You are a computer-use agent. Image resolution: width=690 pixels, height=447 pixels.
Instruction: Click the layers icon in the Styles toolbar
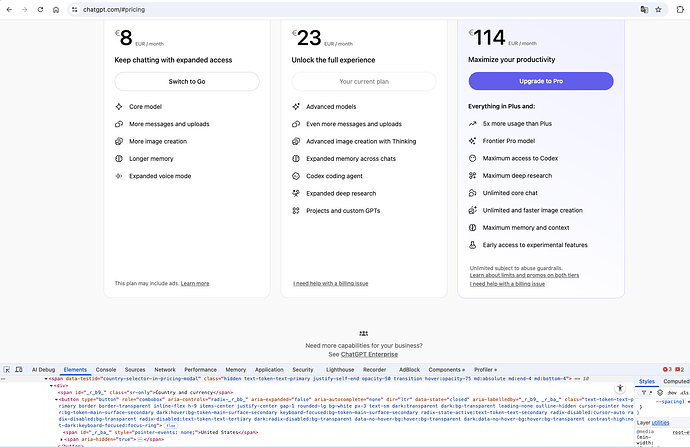point(660,392)
